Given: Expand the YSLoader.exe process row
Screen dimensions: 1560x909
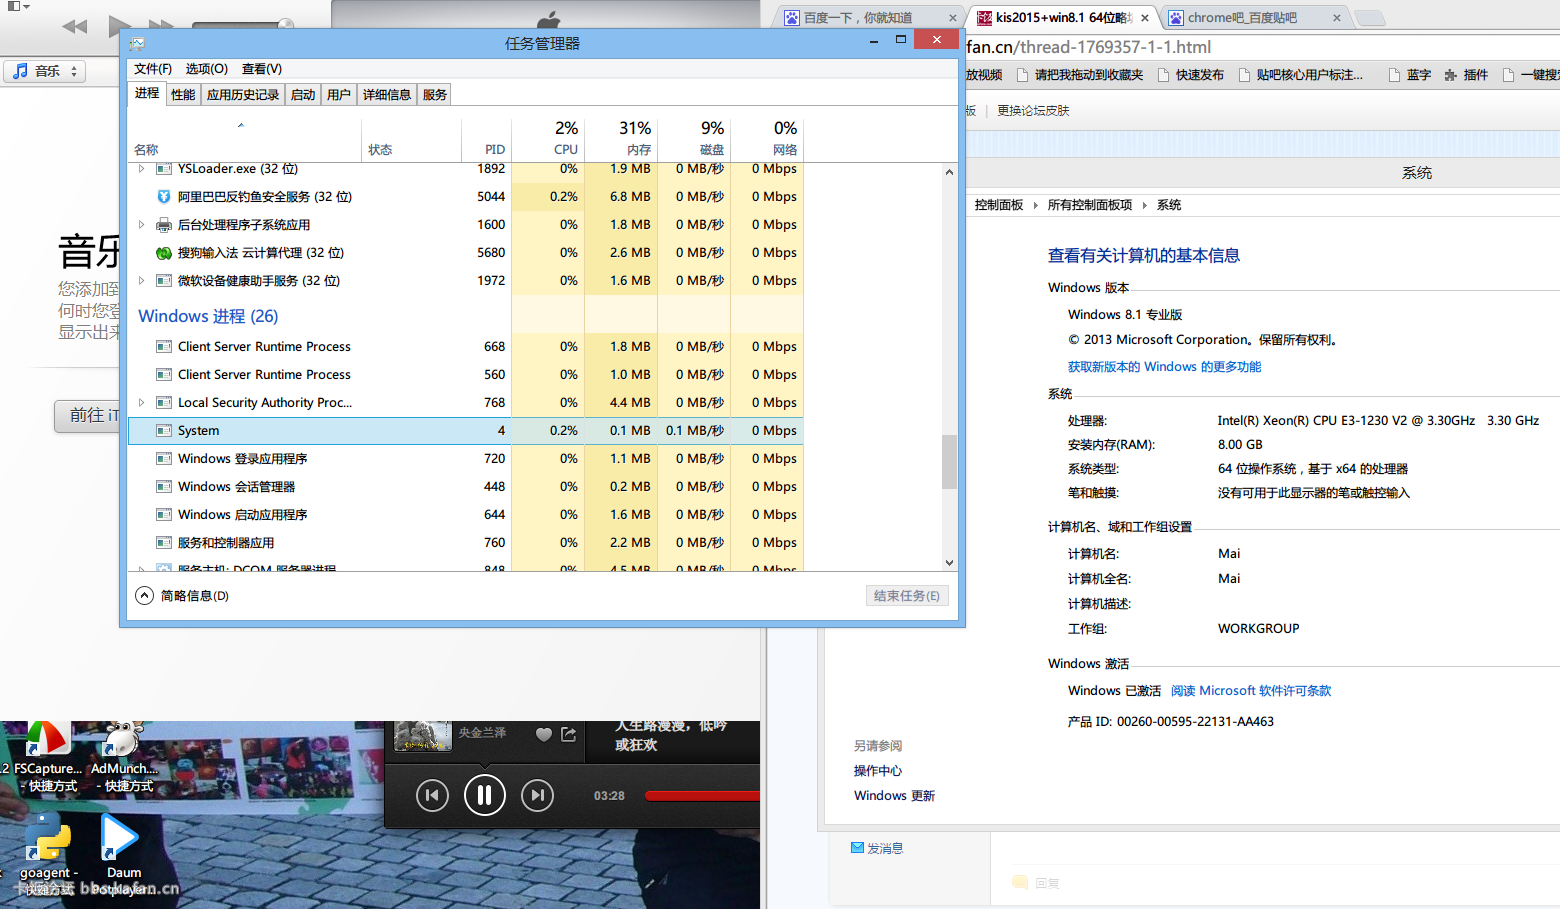Looking at the screenshot, I should pos(141,169).
